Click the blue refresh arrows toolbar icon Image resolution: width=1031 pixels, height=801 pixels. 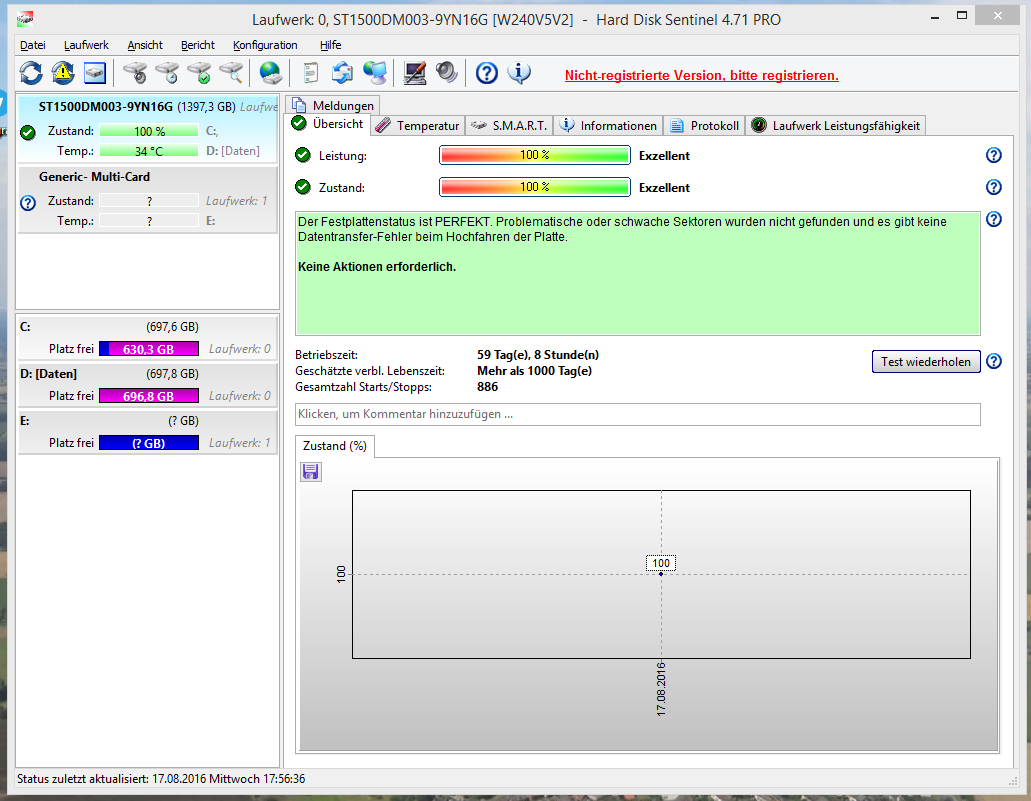31,72
